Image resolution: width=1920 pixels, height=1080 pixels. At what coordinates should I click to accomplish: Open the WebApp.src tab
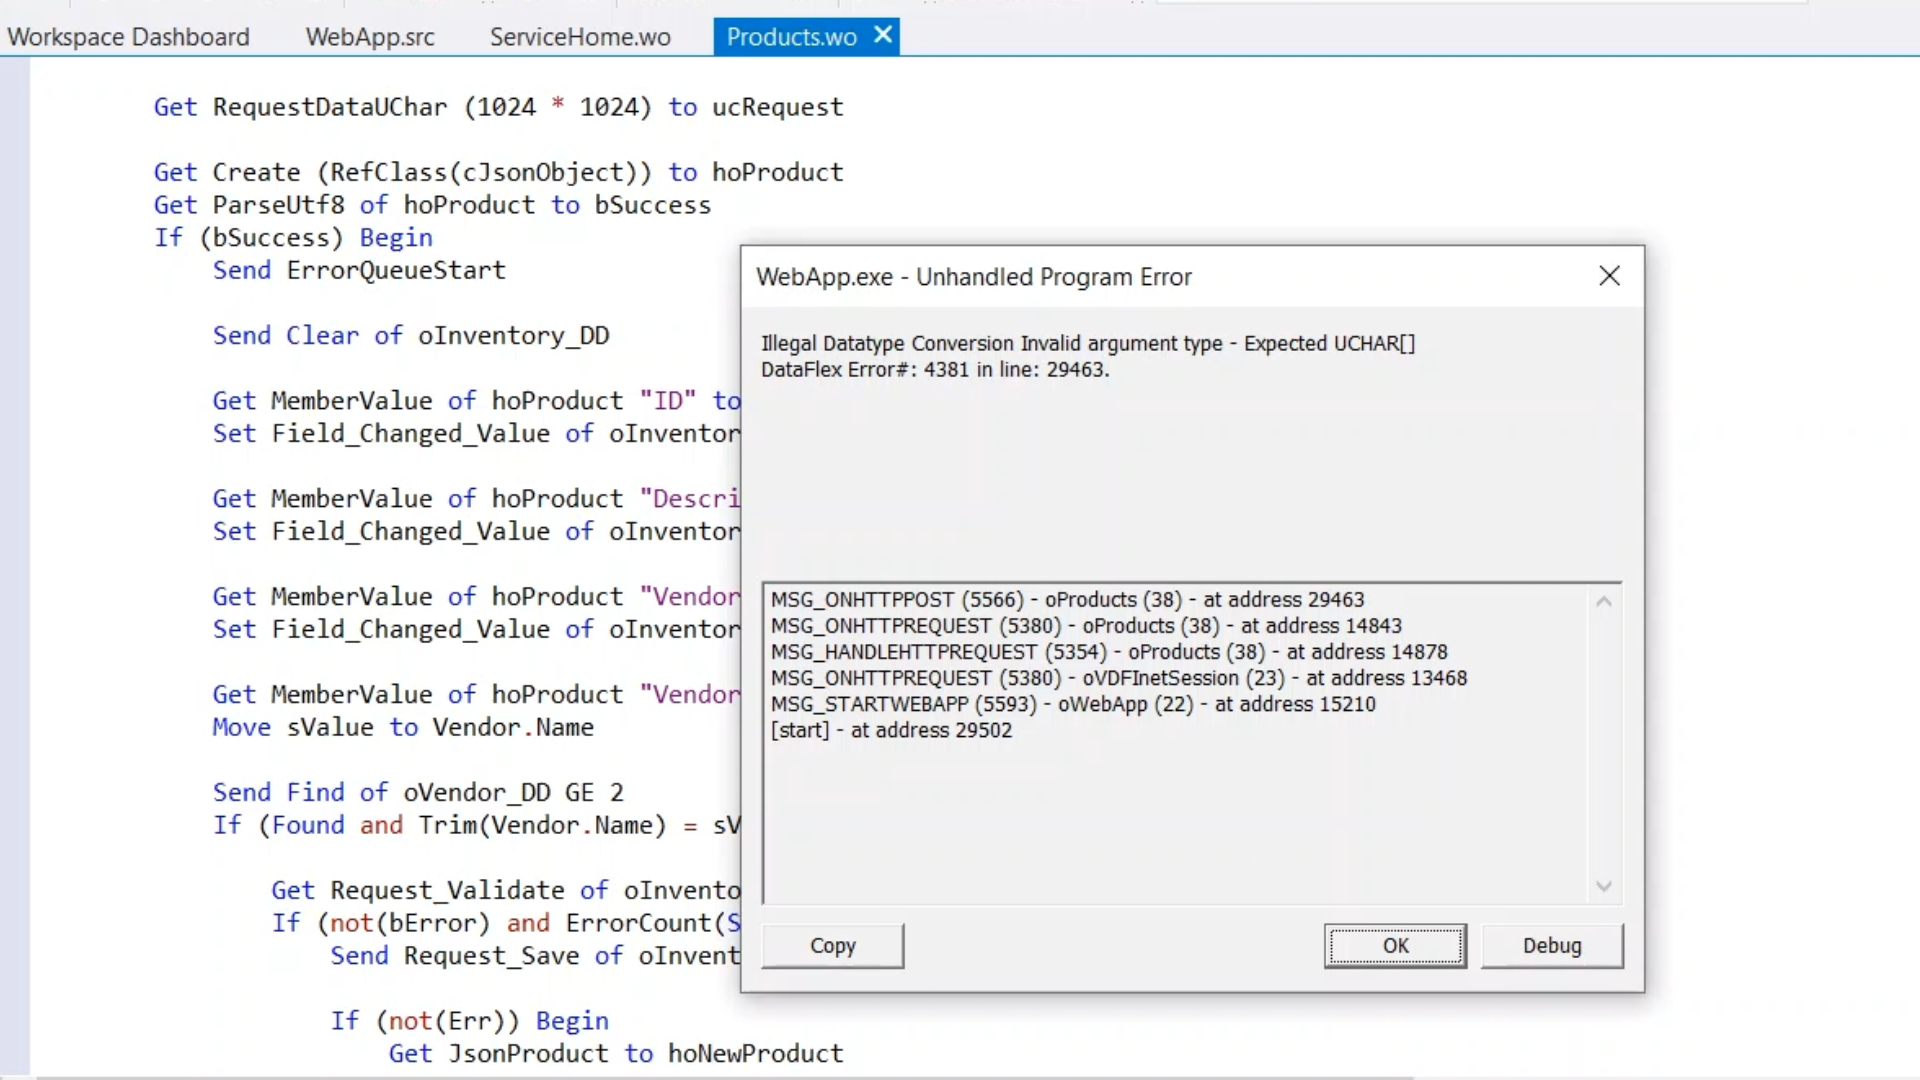click(370, 37)
